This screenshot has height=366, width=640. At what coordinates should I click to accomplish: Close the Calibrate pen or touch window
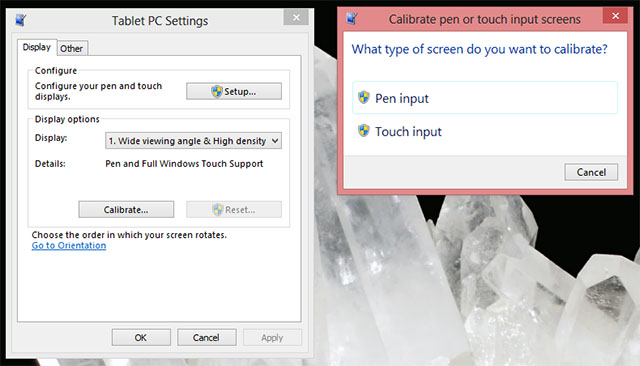coord(615,16)
